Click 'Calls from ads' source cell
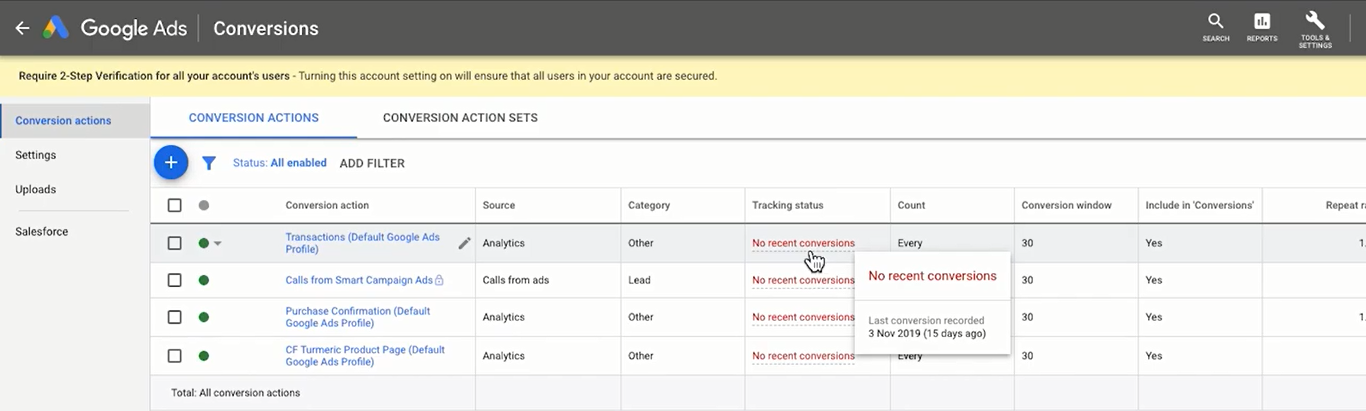The height and width of the screenshot is (411, 1366). tap(515, 281)
